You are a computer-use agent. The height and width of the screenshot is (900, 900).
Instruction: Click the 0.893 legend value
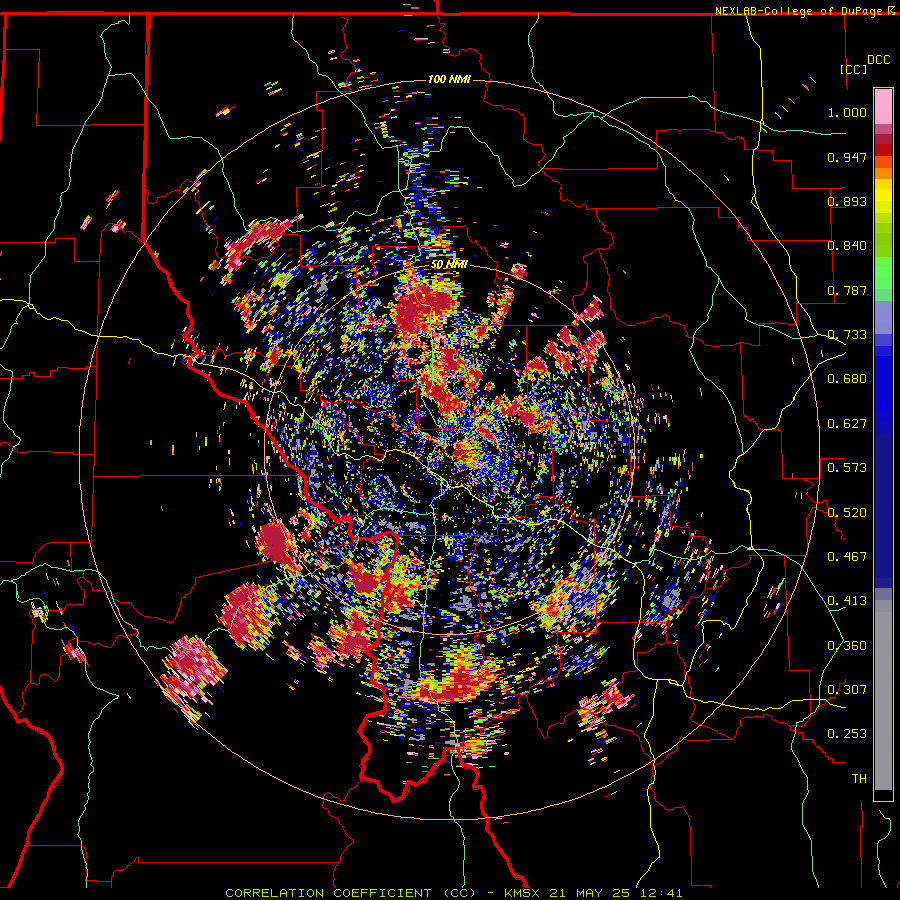847,201
